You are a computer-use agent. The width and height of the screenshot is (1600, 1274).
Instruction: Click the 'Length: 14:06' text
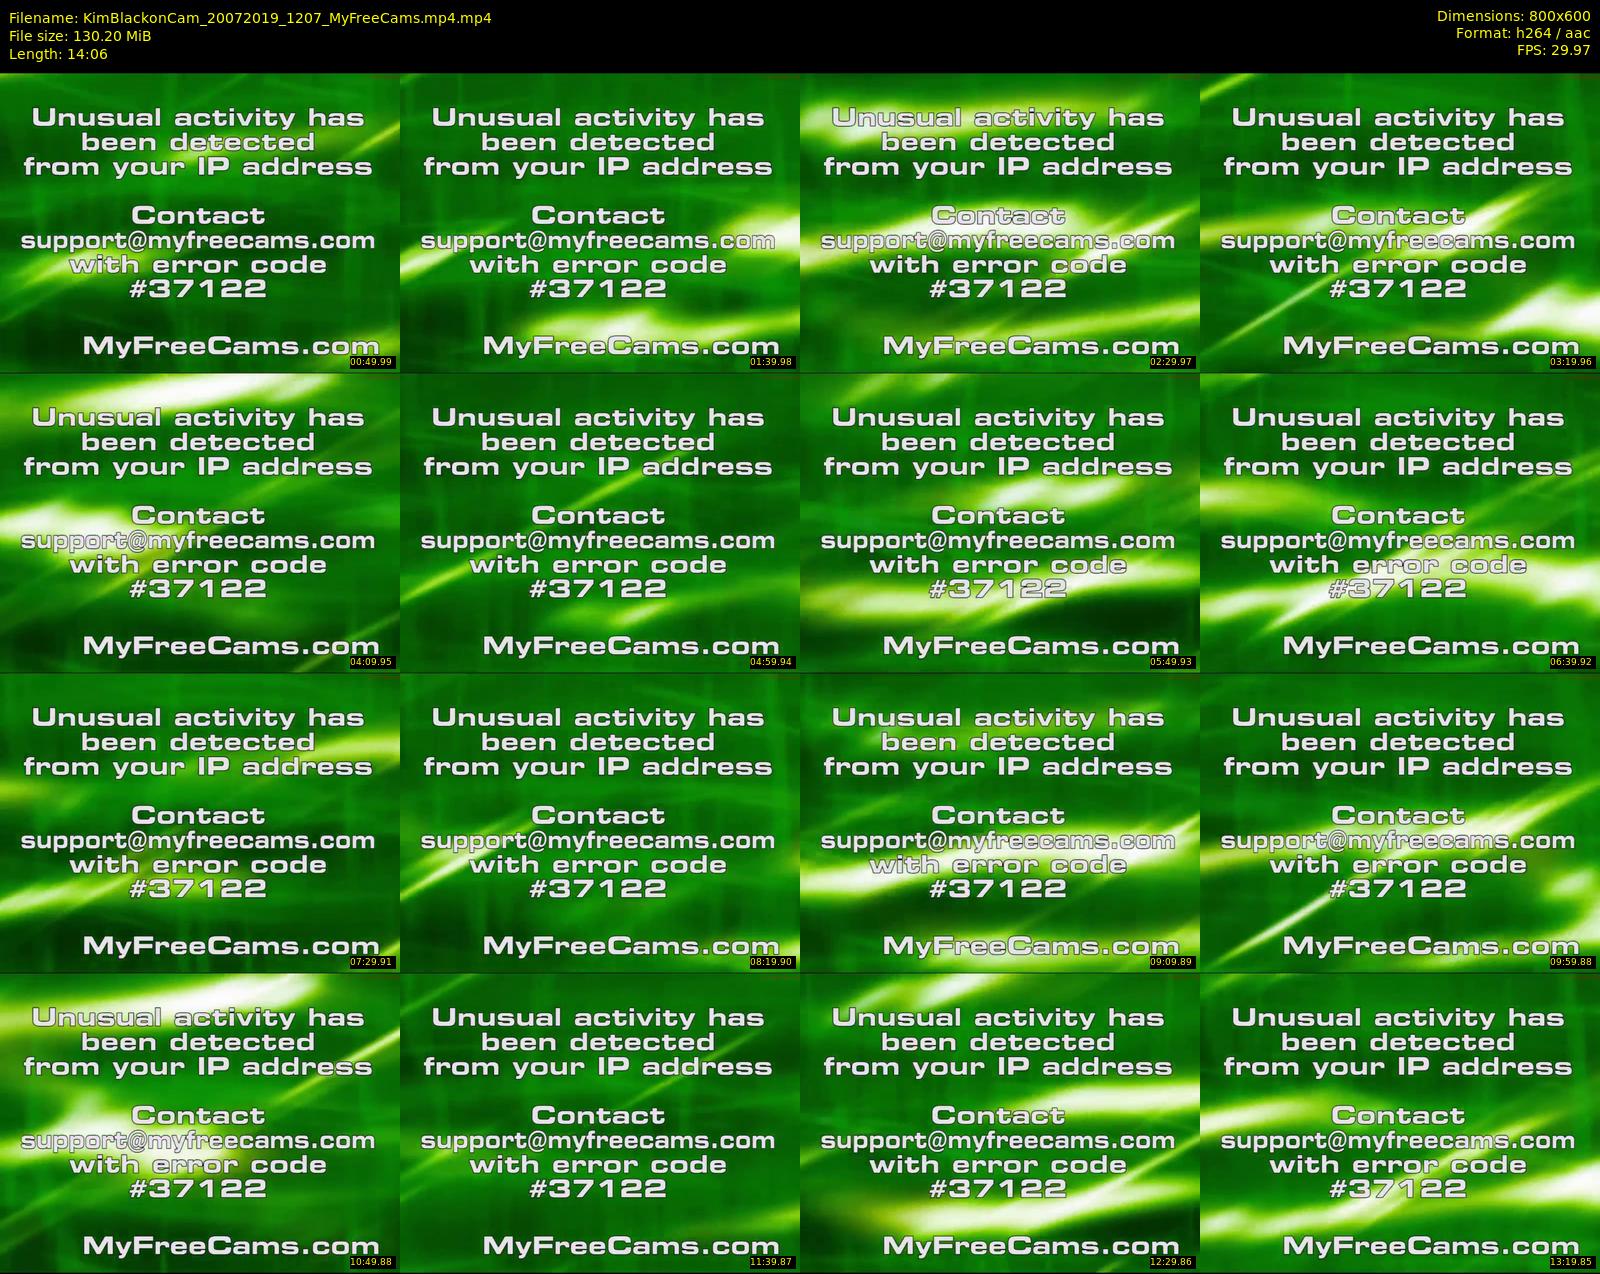coord(58,54)
